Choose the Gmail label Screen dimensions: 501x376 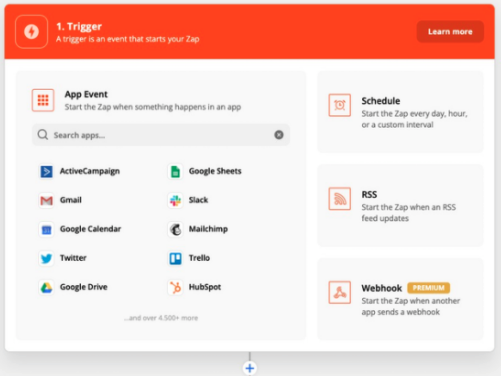(71, 200)
